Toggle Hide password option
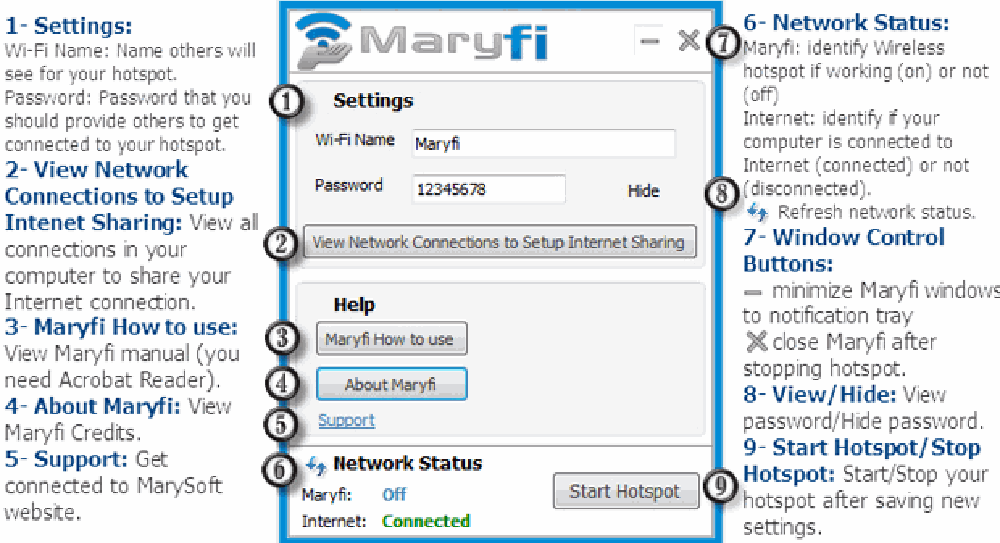This screenshot has width=1000, height=543. coord(643,191)
